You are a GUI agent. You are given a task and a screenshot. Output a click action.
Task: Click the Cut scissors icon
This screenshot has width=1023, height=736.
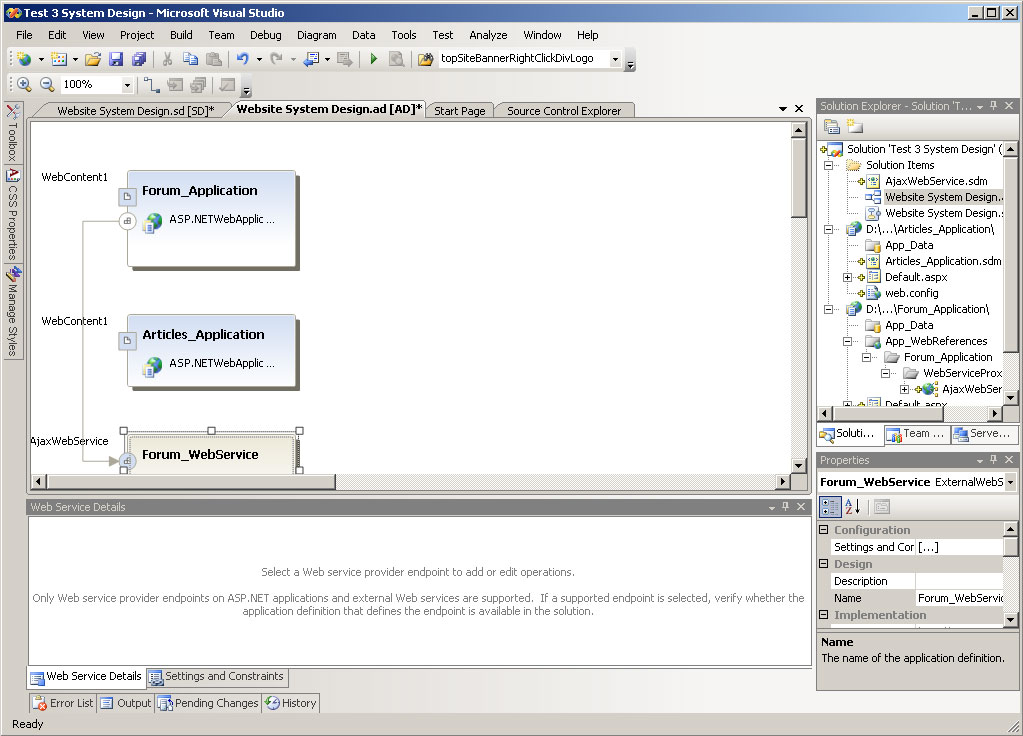pyautogui.click(x=167, y=59)
